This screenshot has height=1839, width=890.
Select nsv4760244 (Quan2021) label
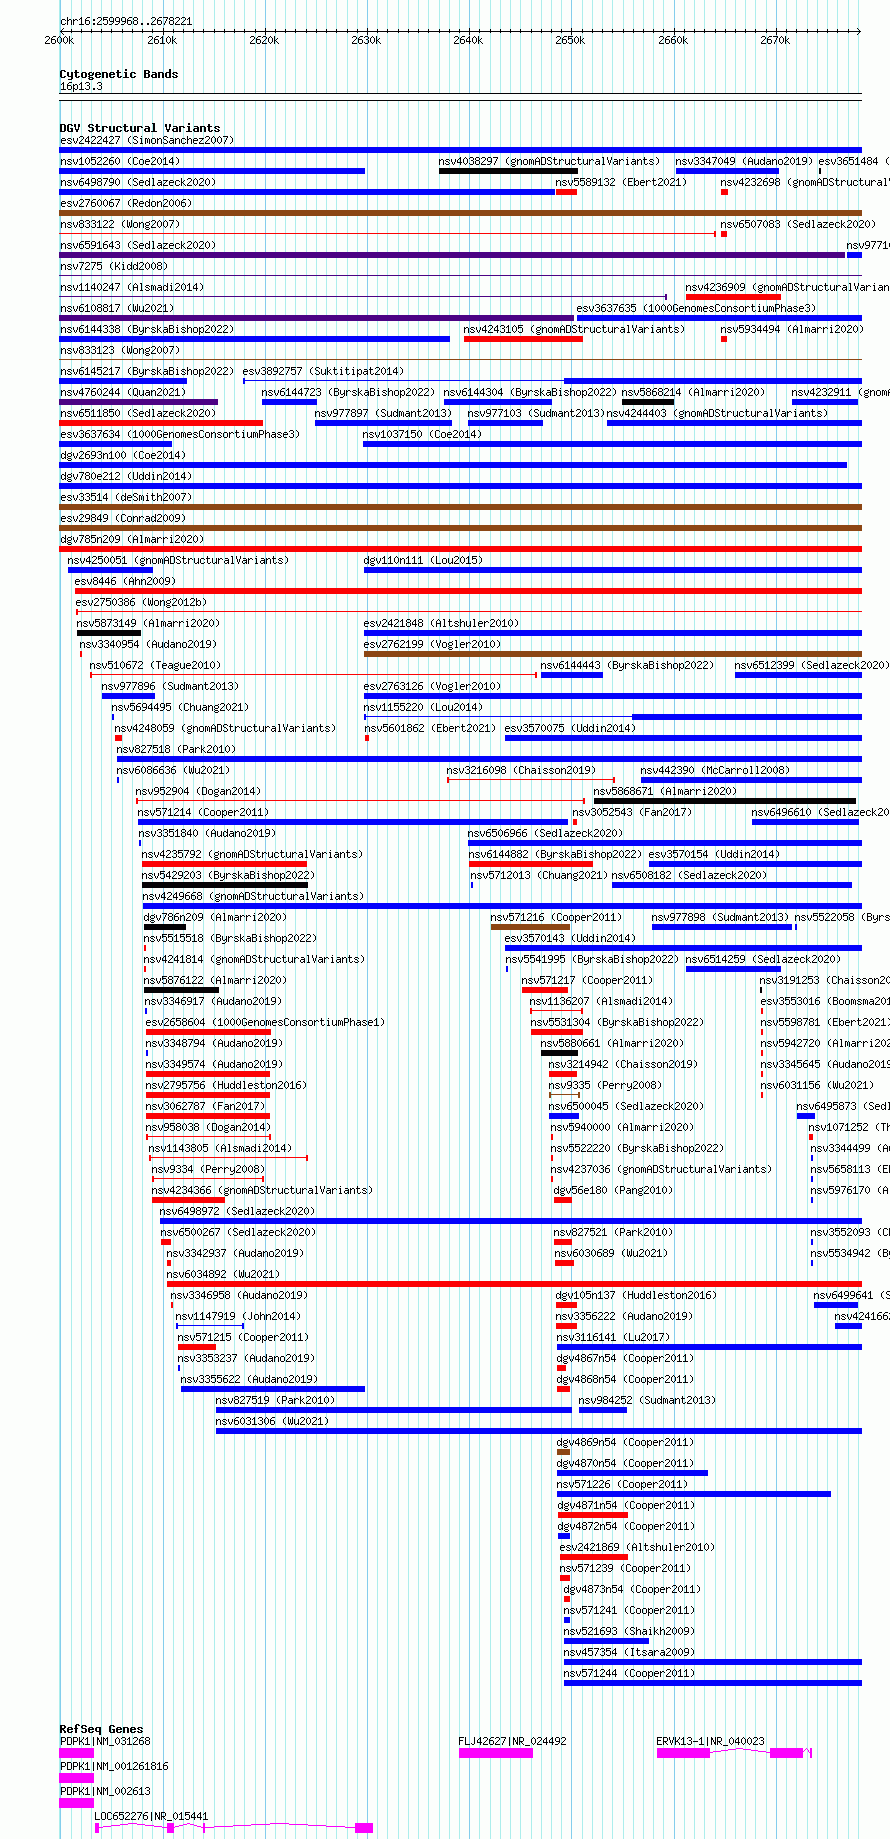[123, 392]
